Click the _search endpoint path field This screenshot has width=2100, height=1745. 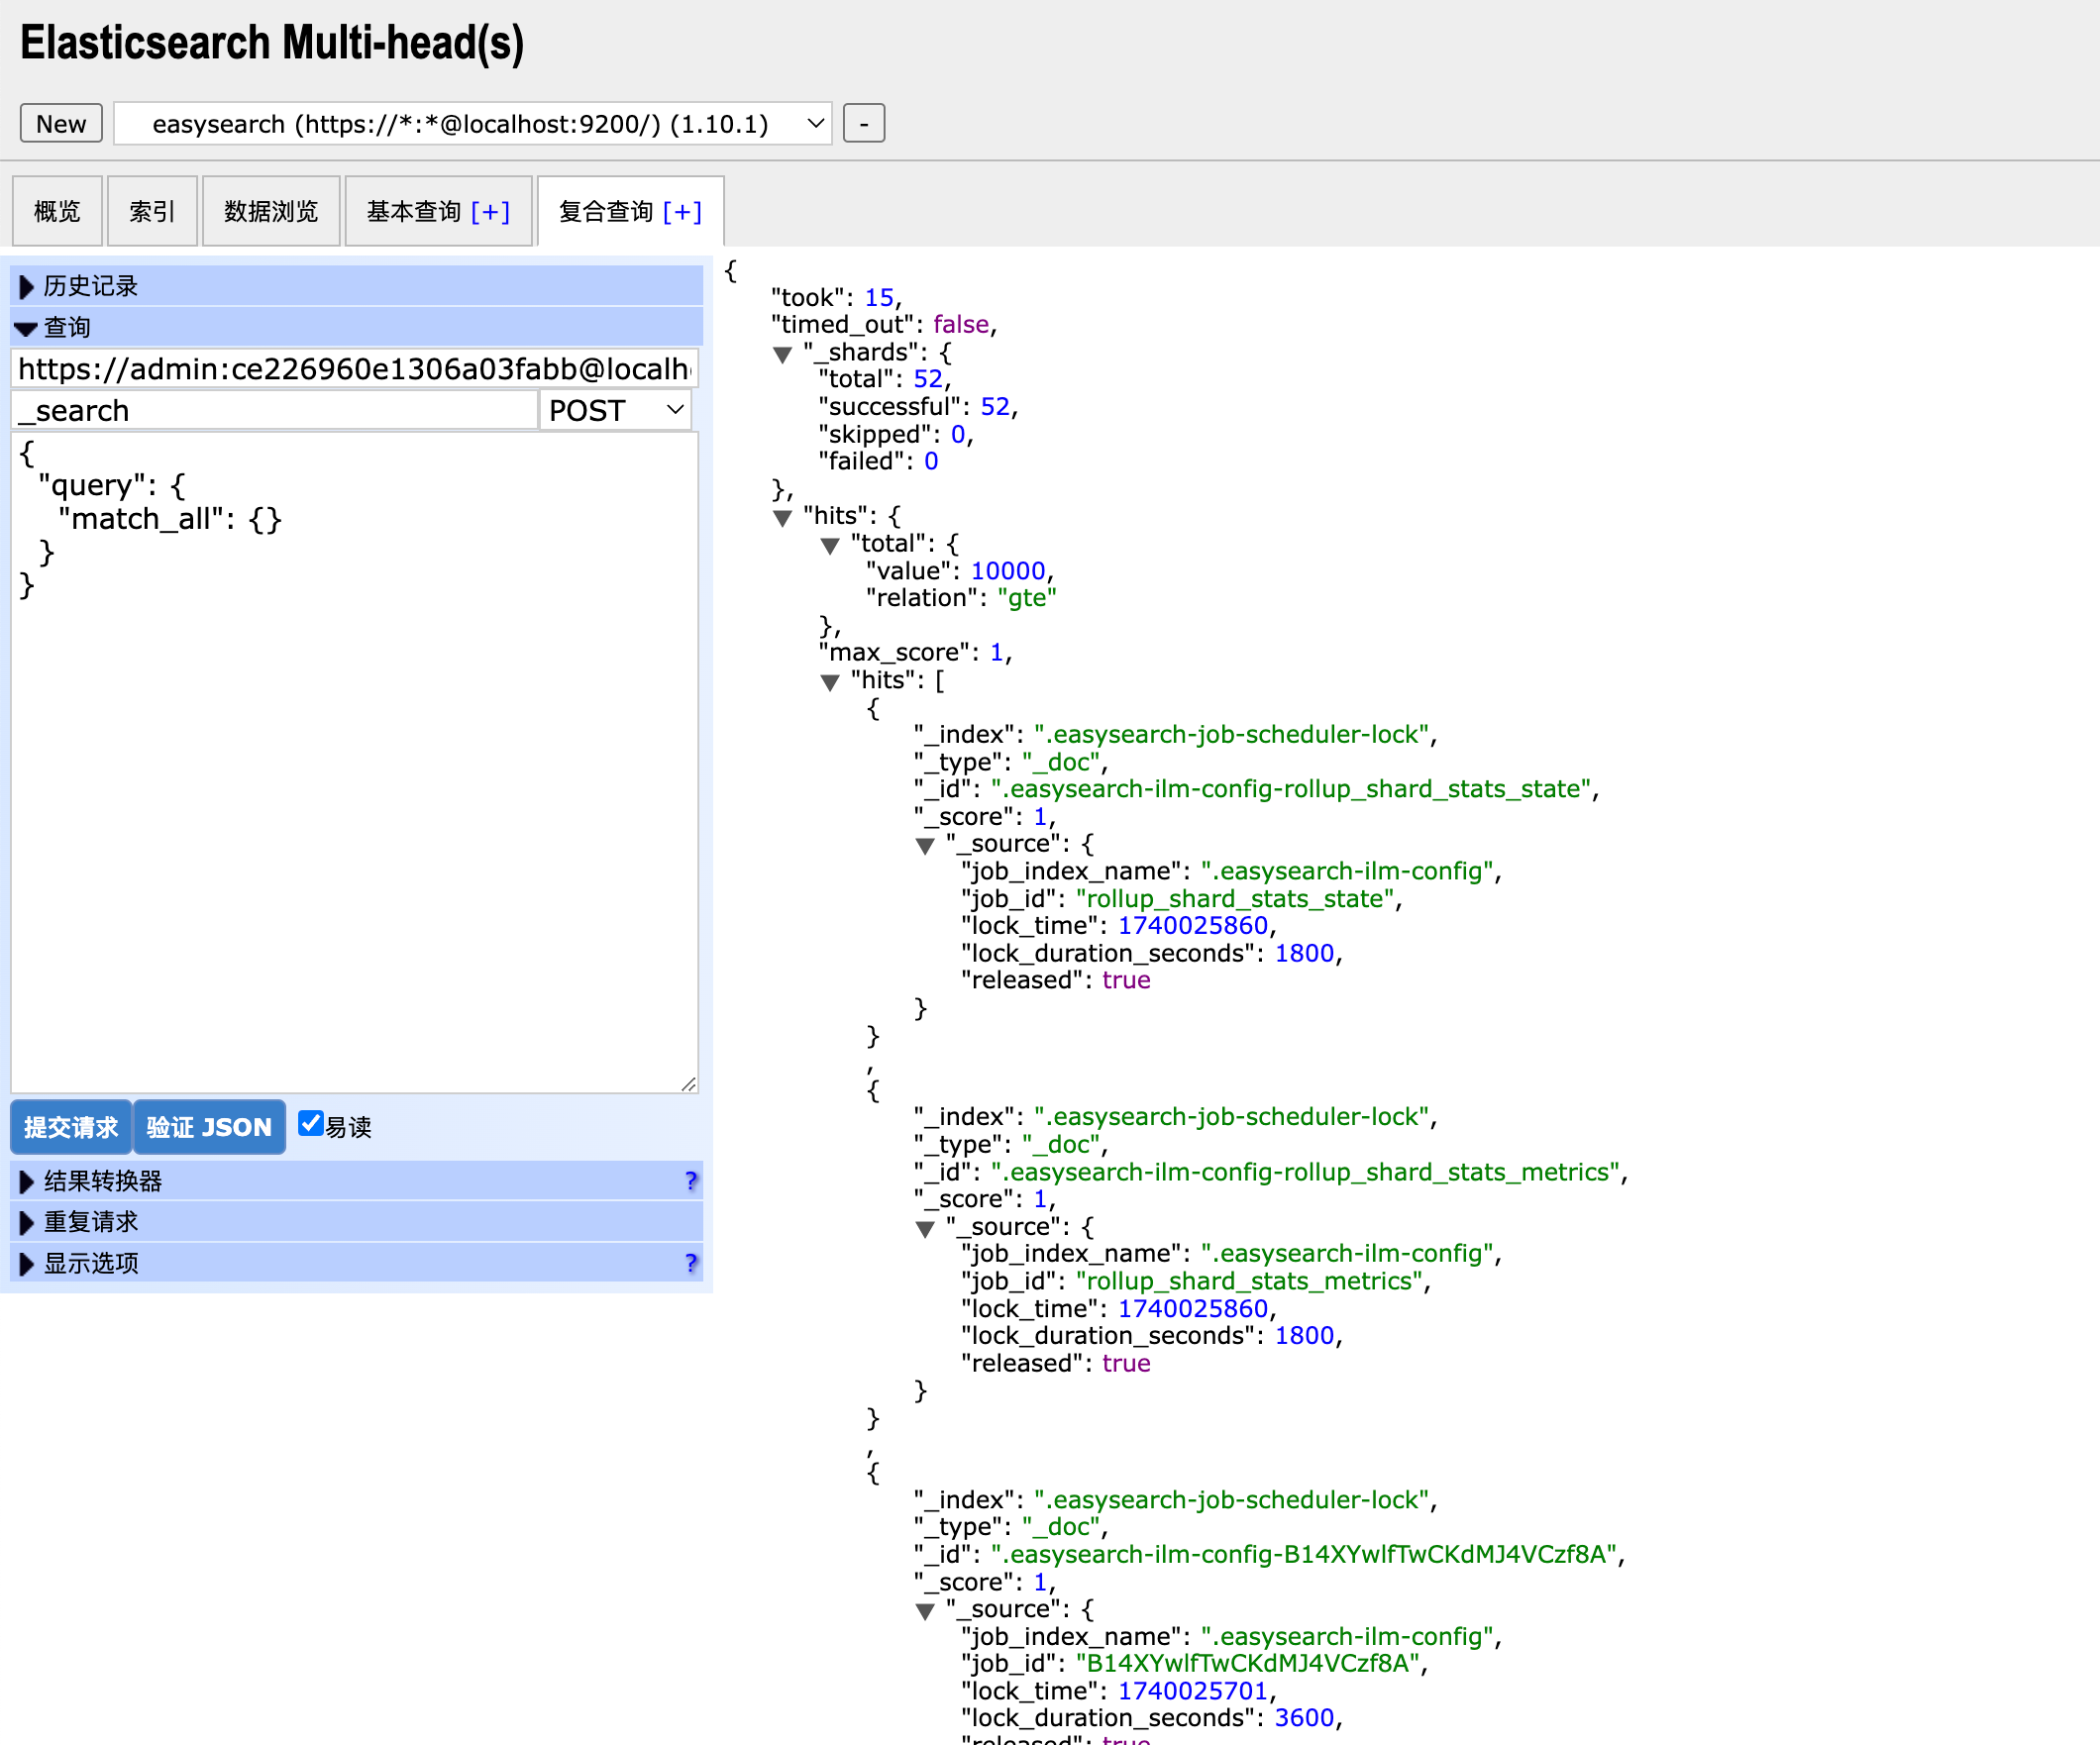coord(275,411)
